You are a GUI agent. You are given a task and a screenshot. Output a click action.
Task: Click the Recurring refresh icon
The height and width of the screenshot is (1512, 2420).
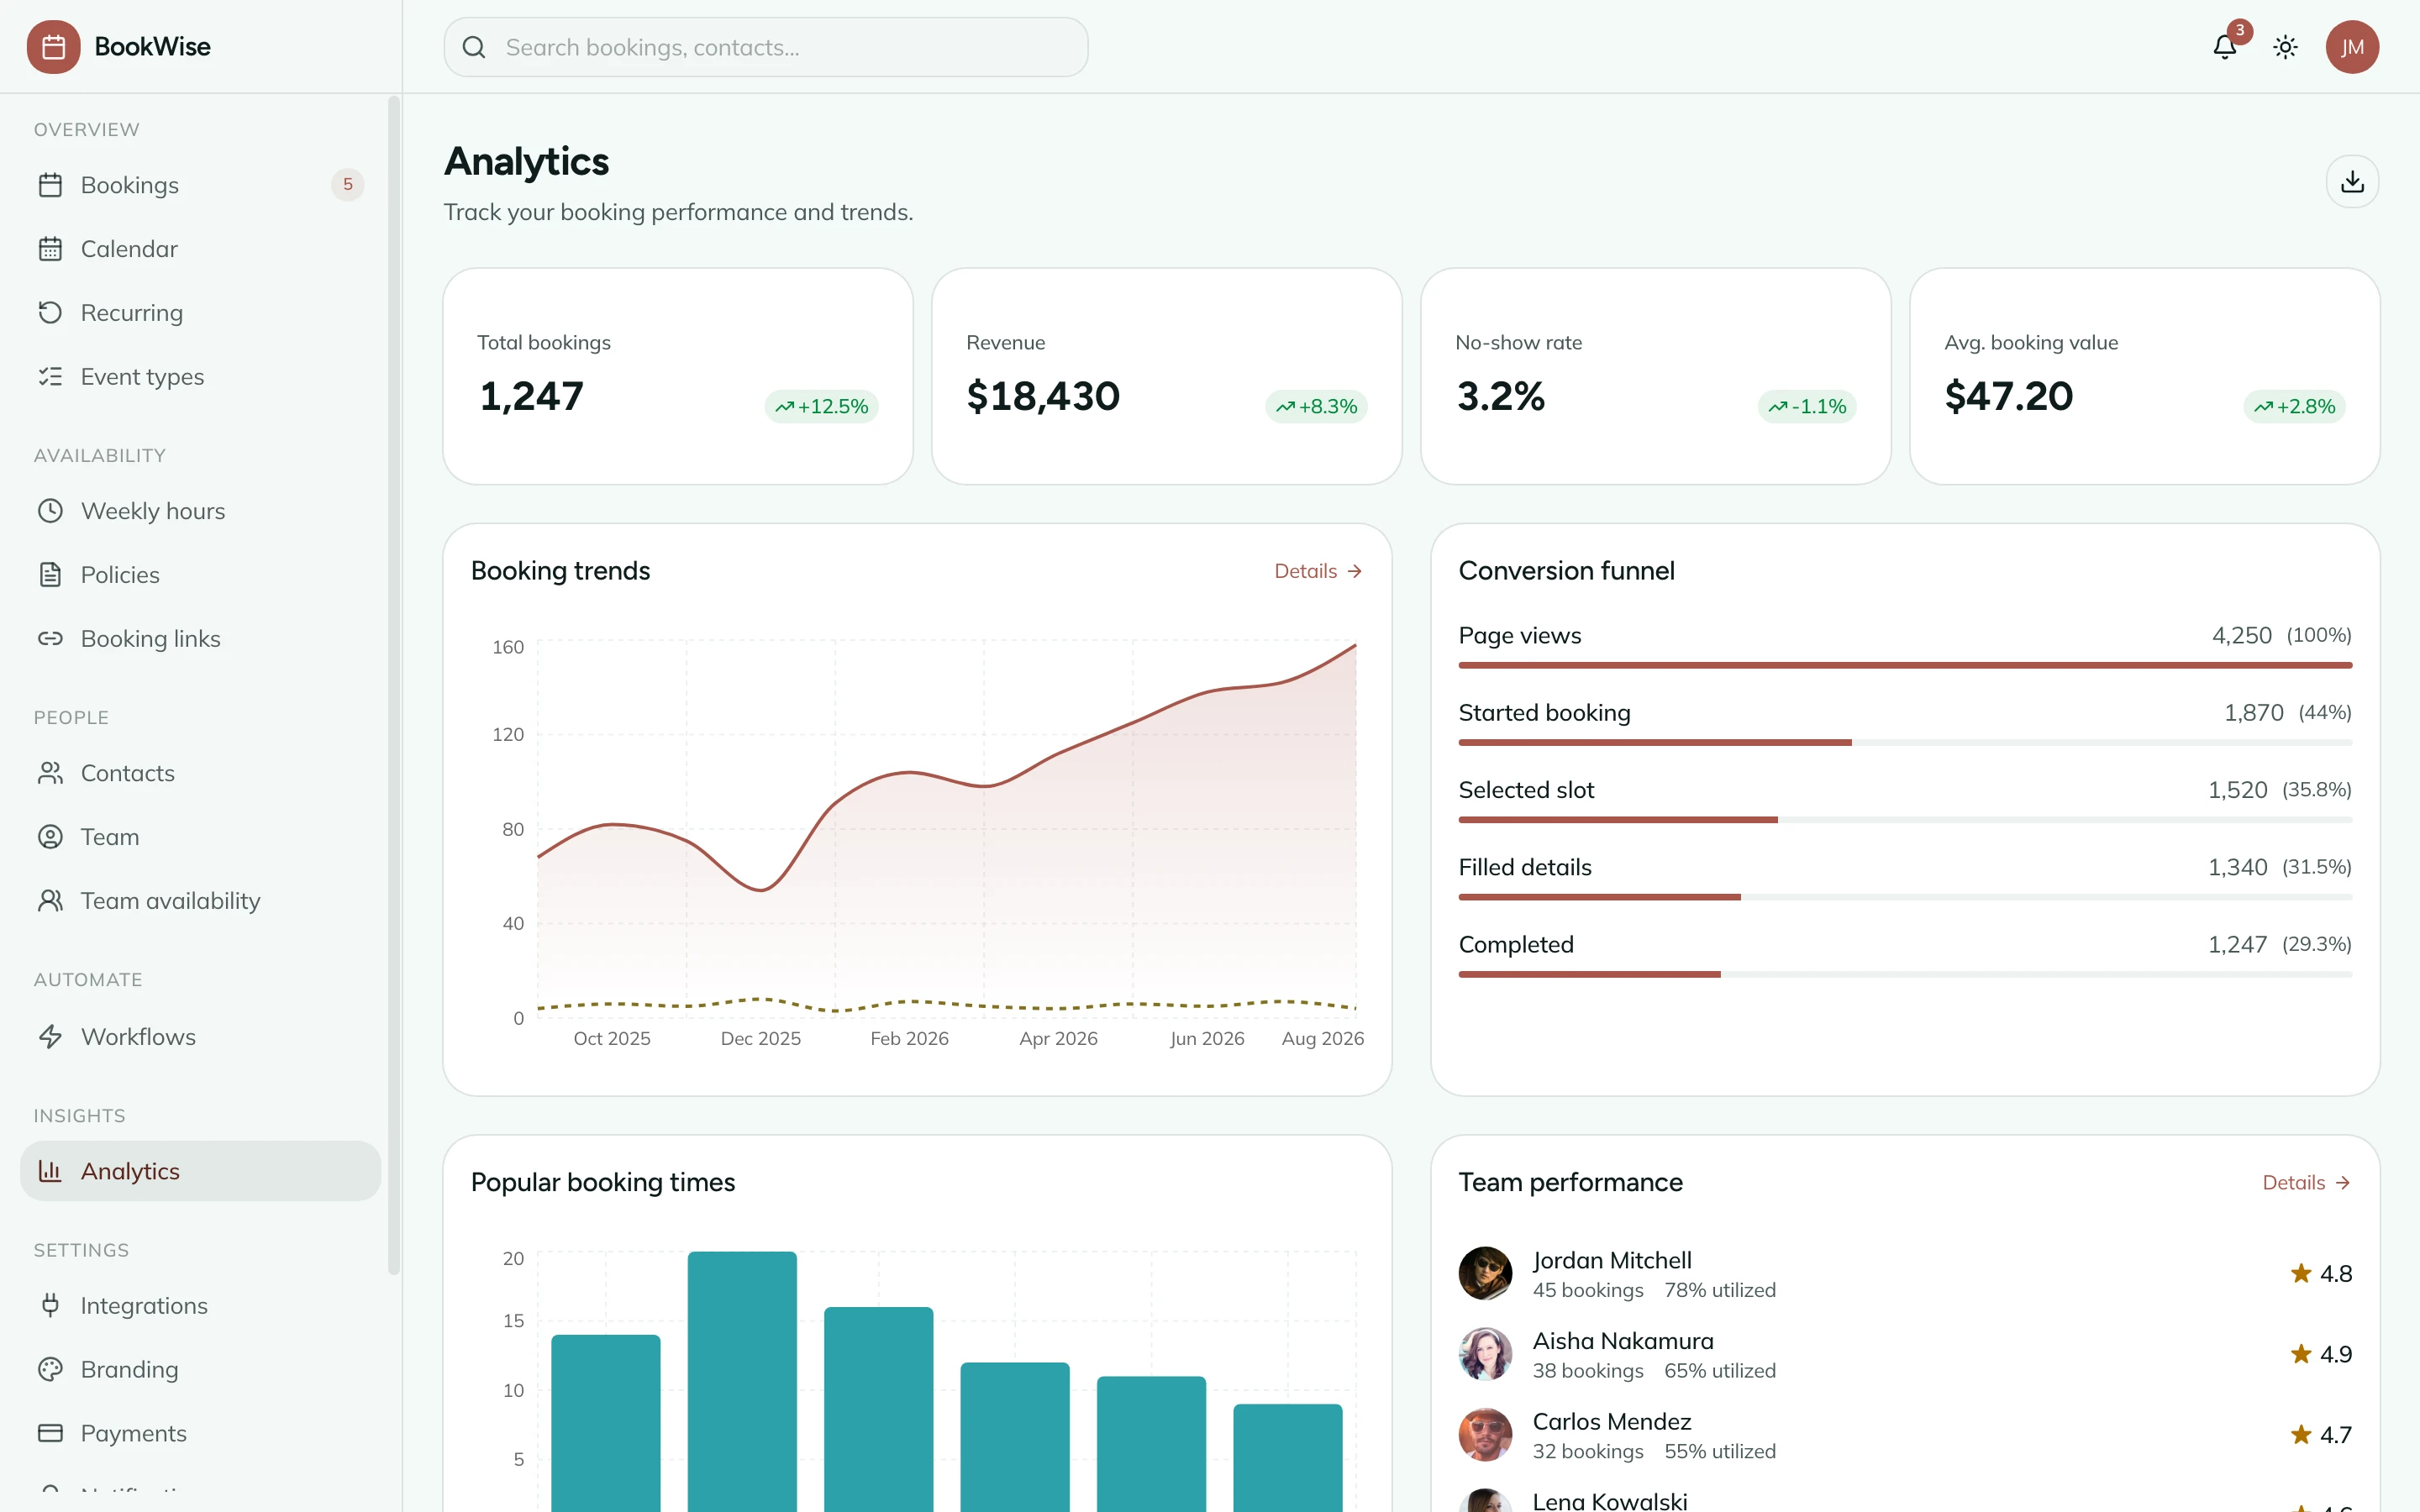coord(50,313)
